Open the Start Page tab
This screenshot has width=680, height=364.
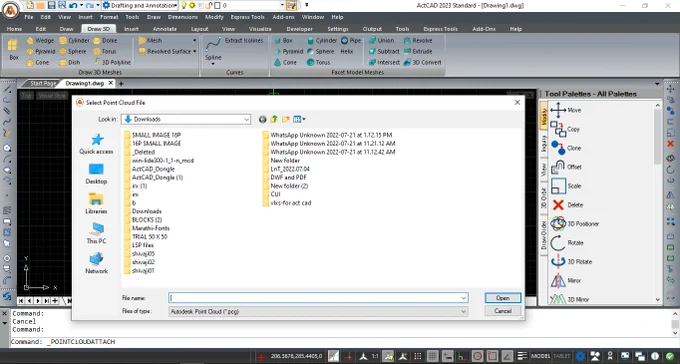pos(43,83)
